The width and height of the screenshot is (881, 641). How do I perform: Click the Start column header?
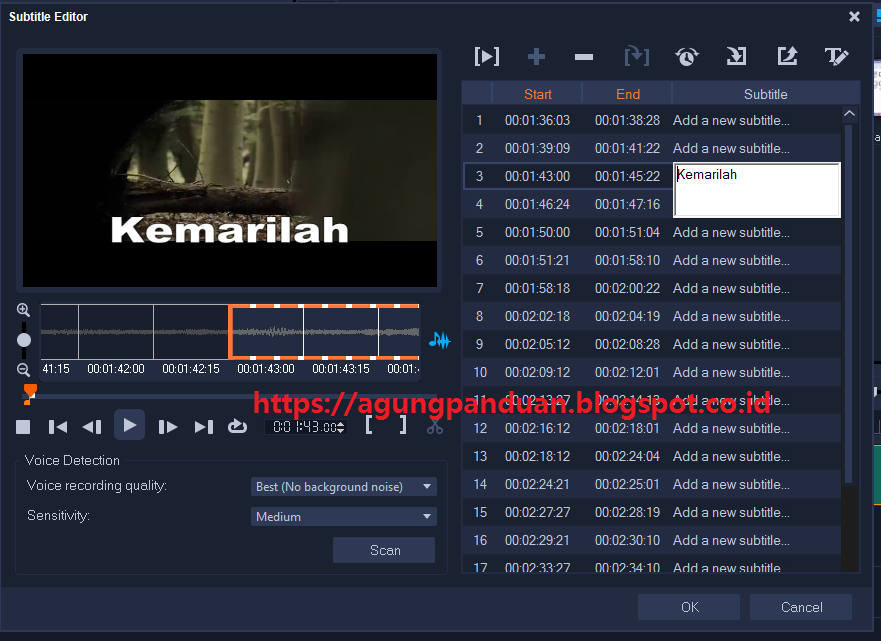537,94
